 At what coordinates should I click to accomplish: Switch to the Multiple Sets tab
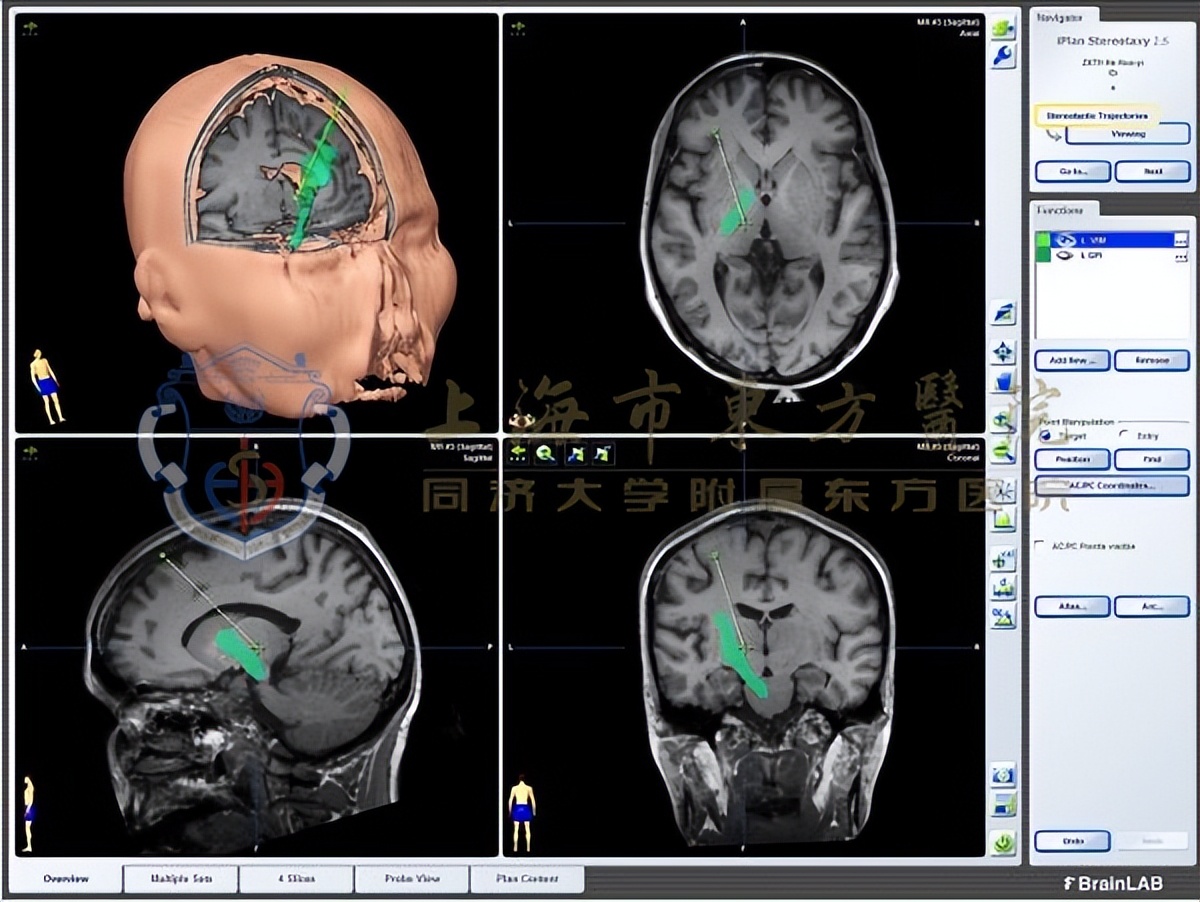coord(180,879)
